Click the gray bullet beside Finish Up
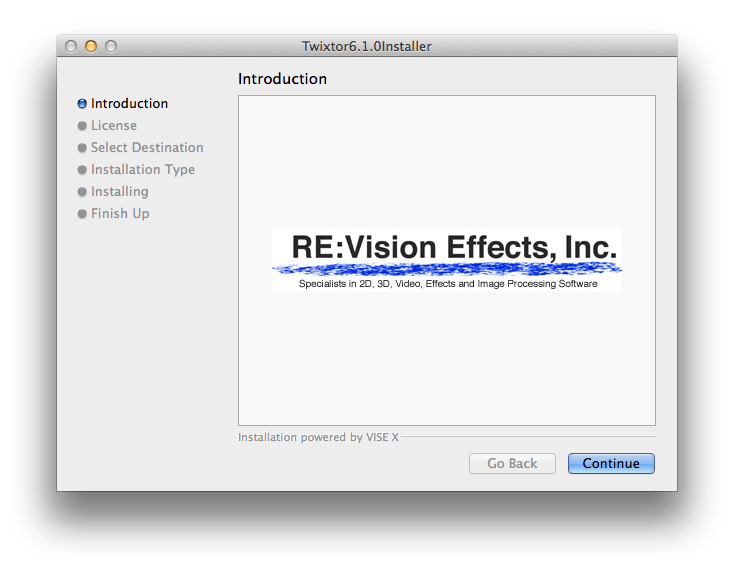The height and width of the screenshot is (570, 734). (82, 213)
